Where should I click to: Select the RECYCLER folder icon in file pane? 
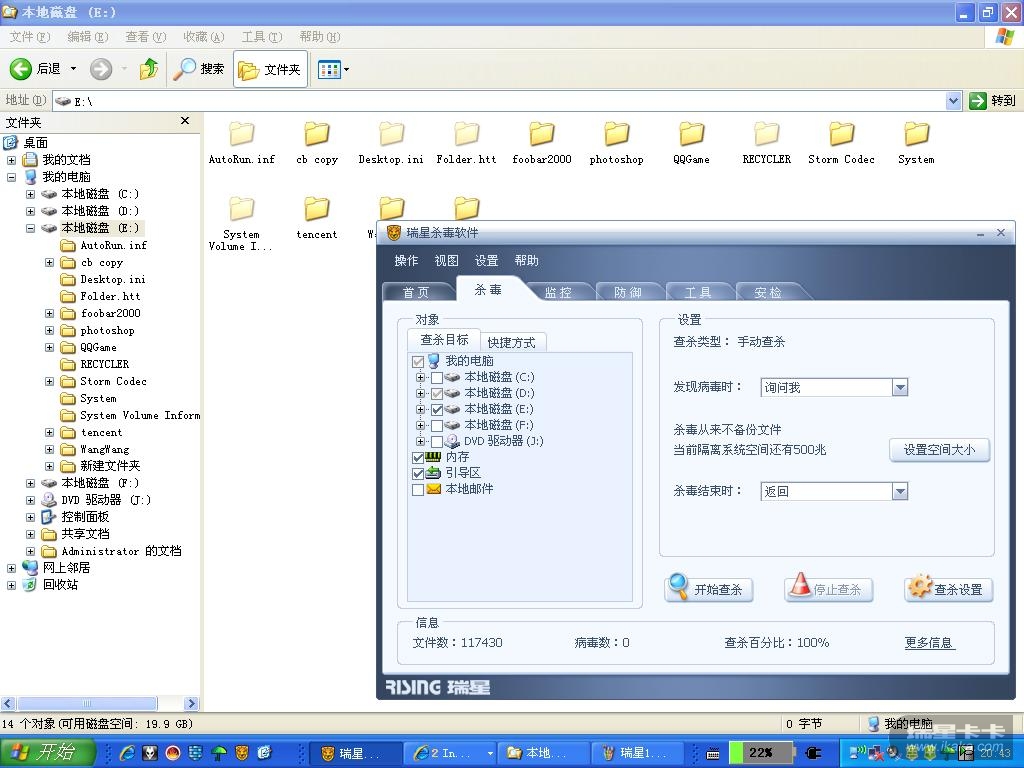(x=766, y=134)
